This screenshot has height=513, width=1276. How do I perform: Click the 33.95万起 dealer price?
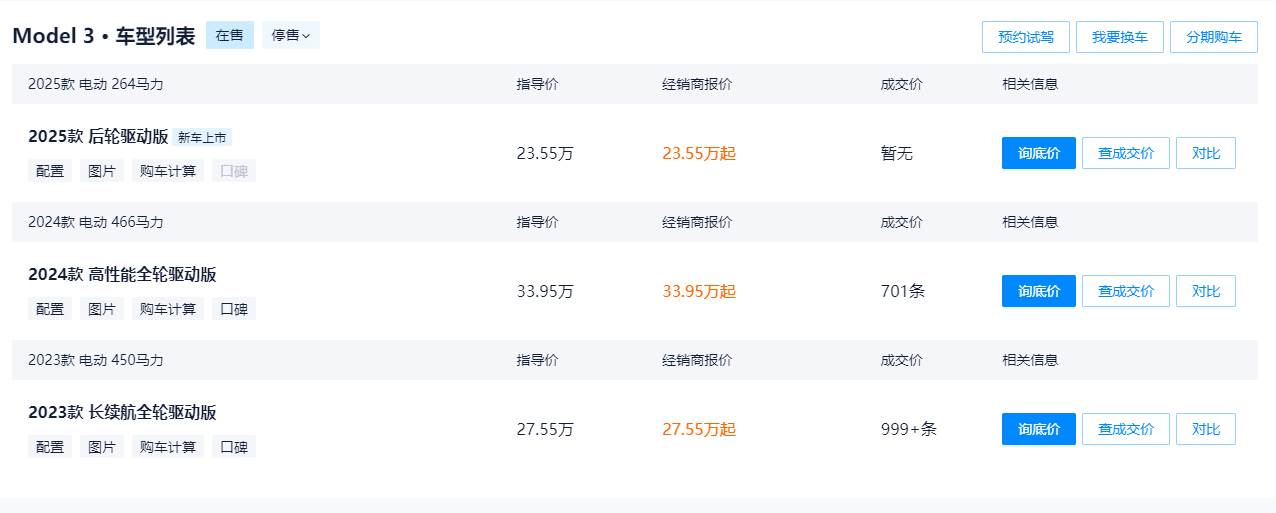(x=698, y=292)
